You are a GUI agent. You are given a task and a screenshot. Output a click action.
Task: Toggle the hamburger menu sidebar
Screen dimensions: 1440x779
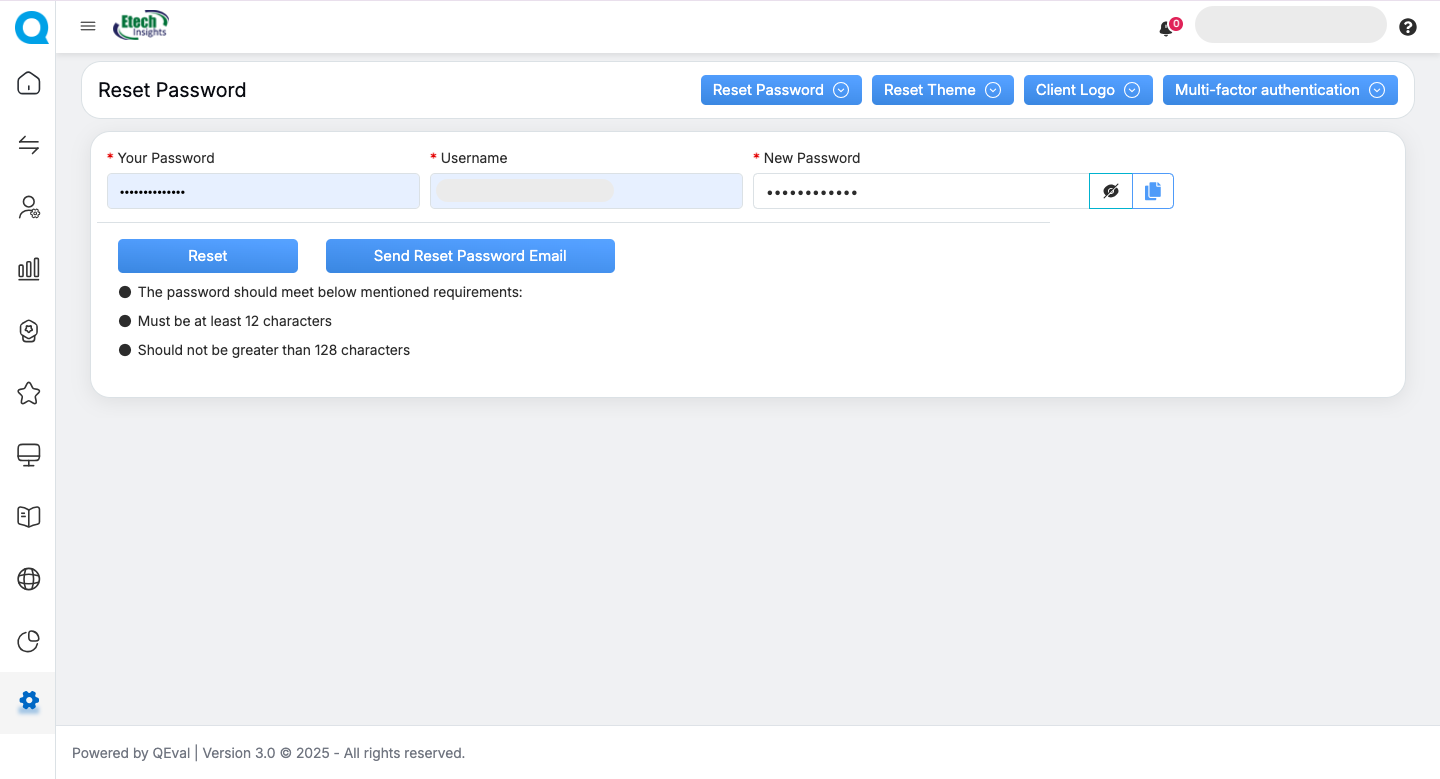tap(88, 27)
